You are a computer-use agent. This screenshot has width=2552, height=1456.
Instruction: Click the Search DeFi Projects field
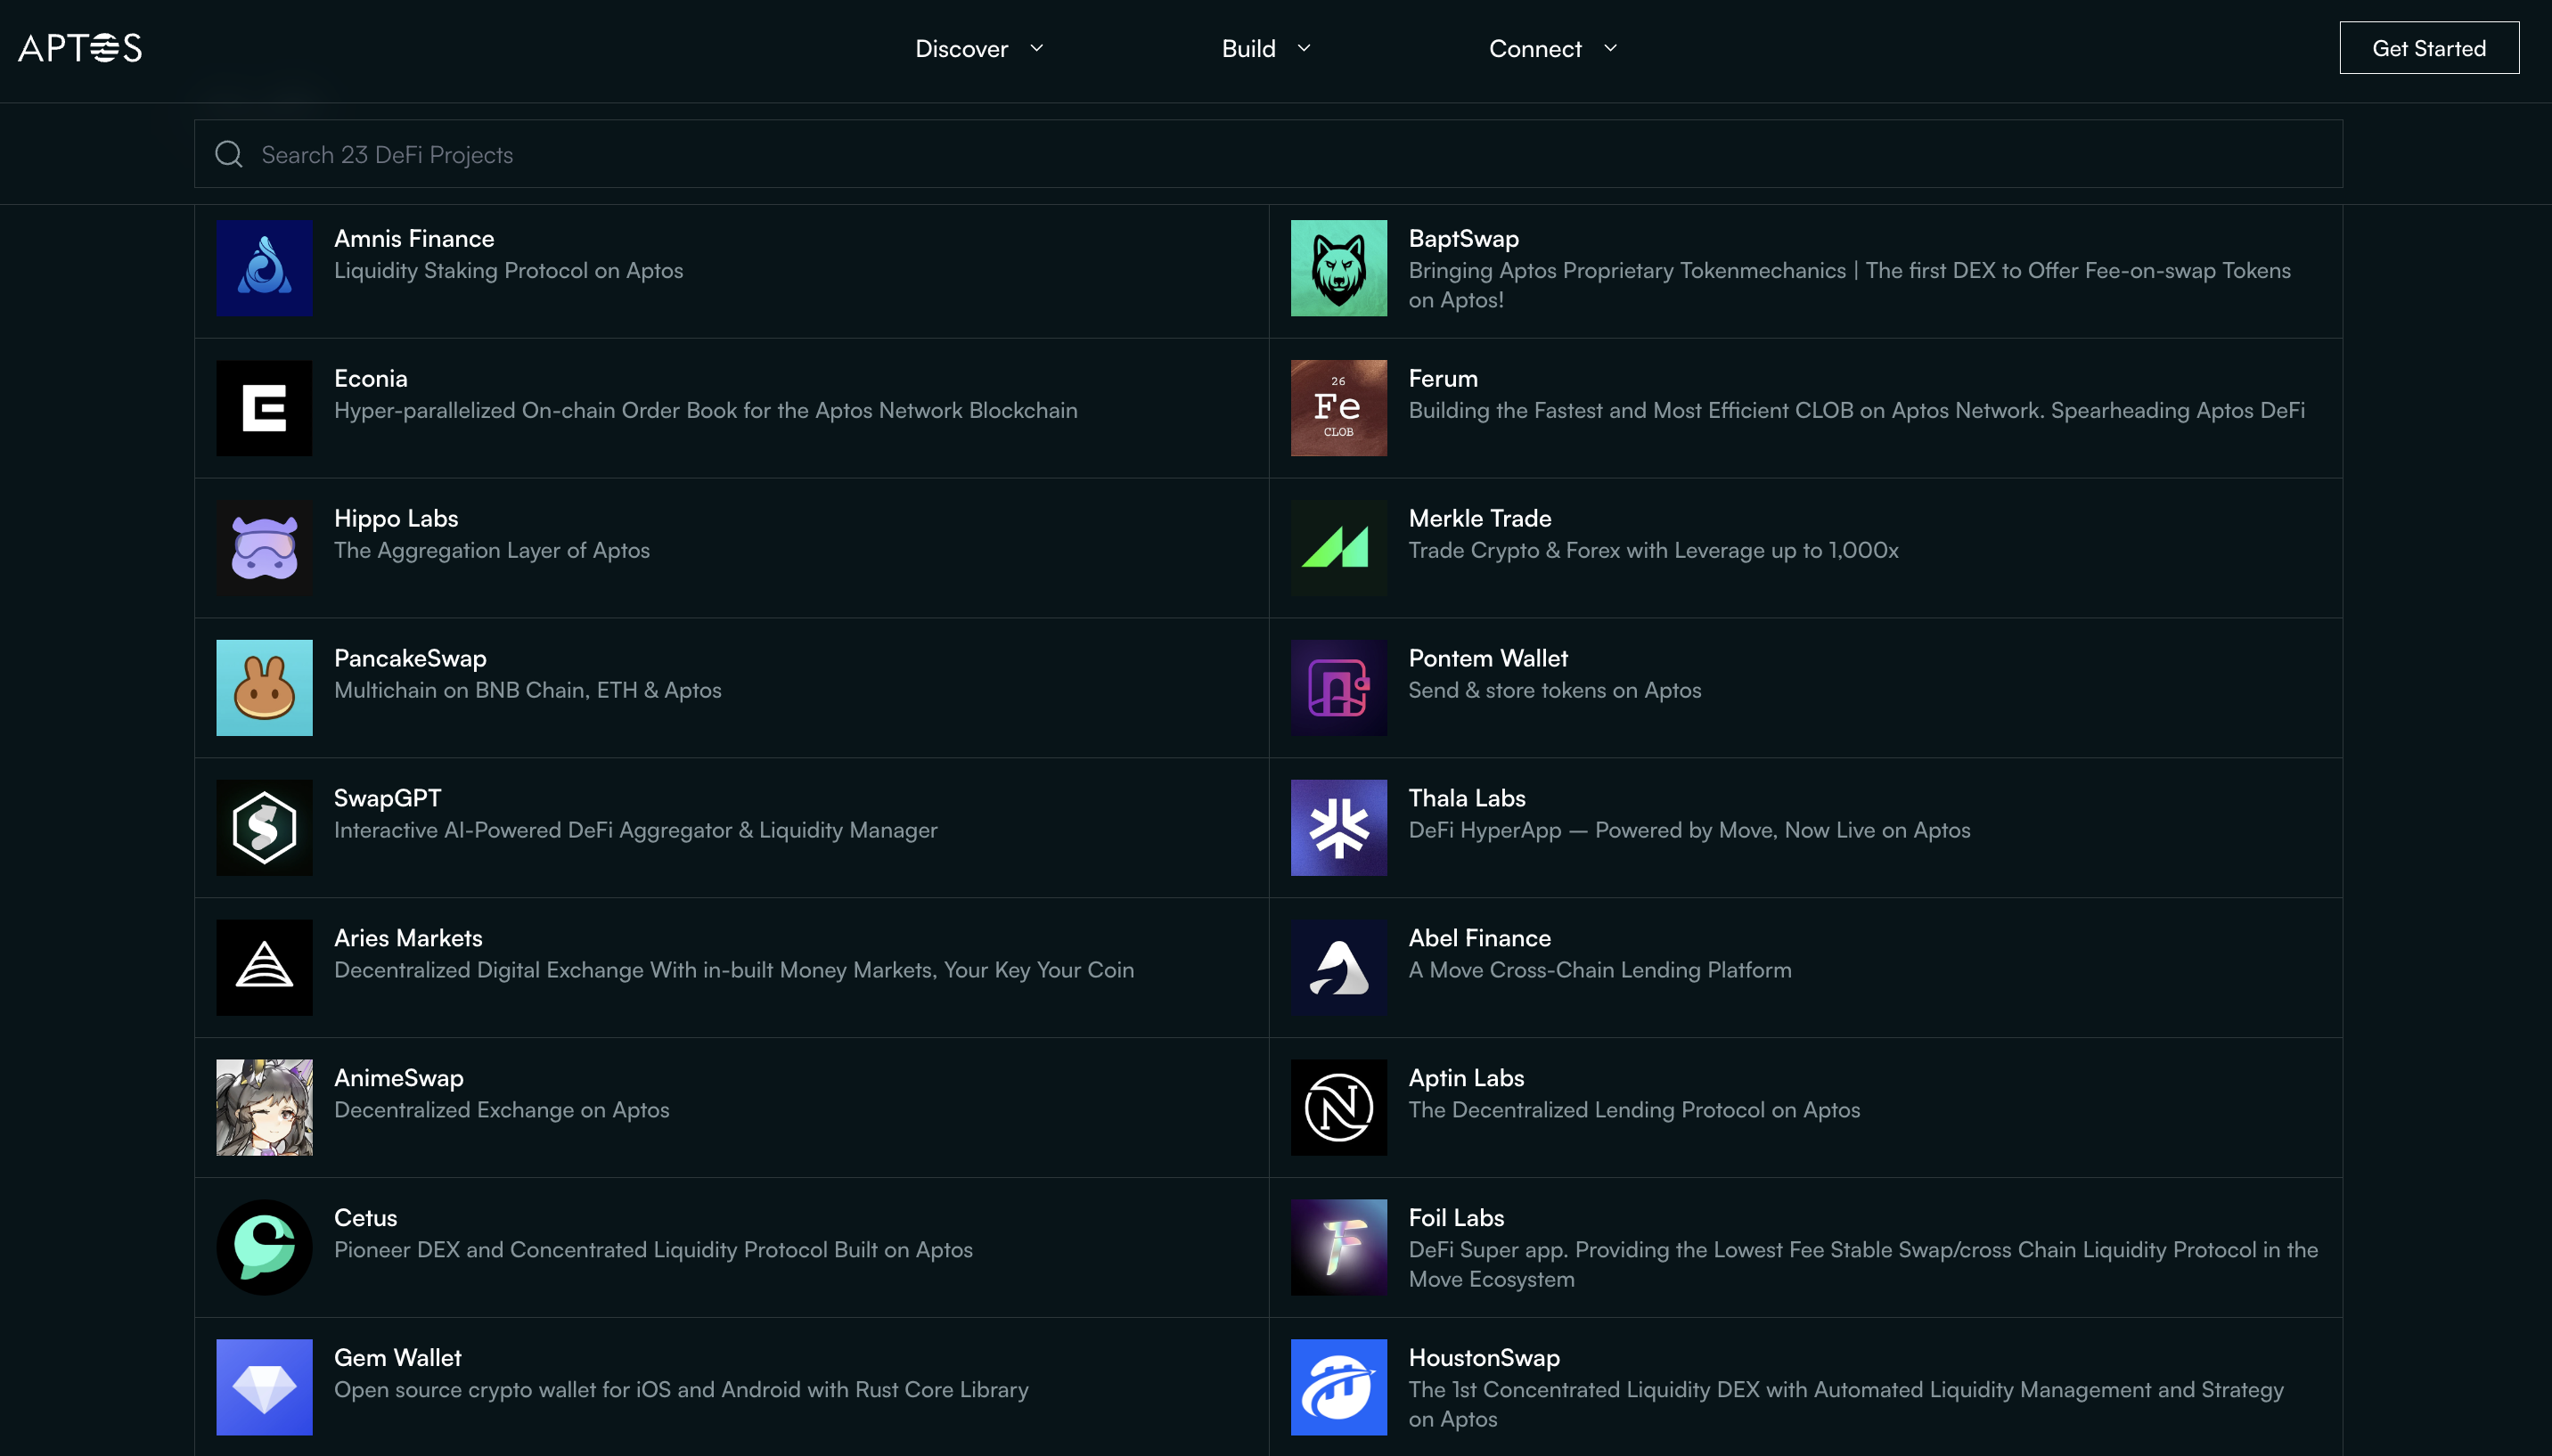tap(1268, 154)
